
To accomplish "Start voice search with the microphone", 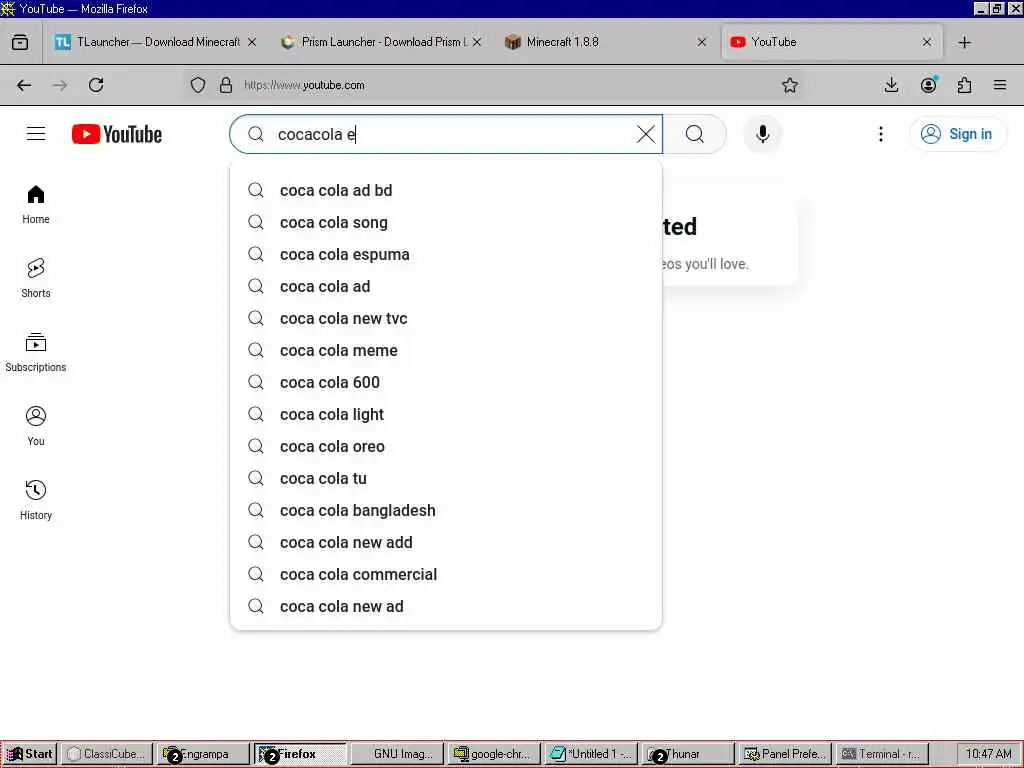I will (x=762, y=134).
